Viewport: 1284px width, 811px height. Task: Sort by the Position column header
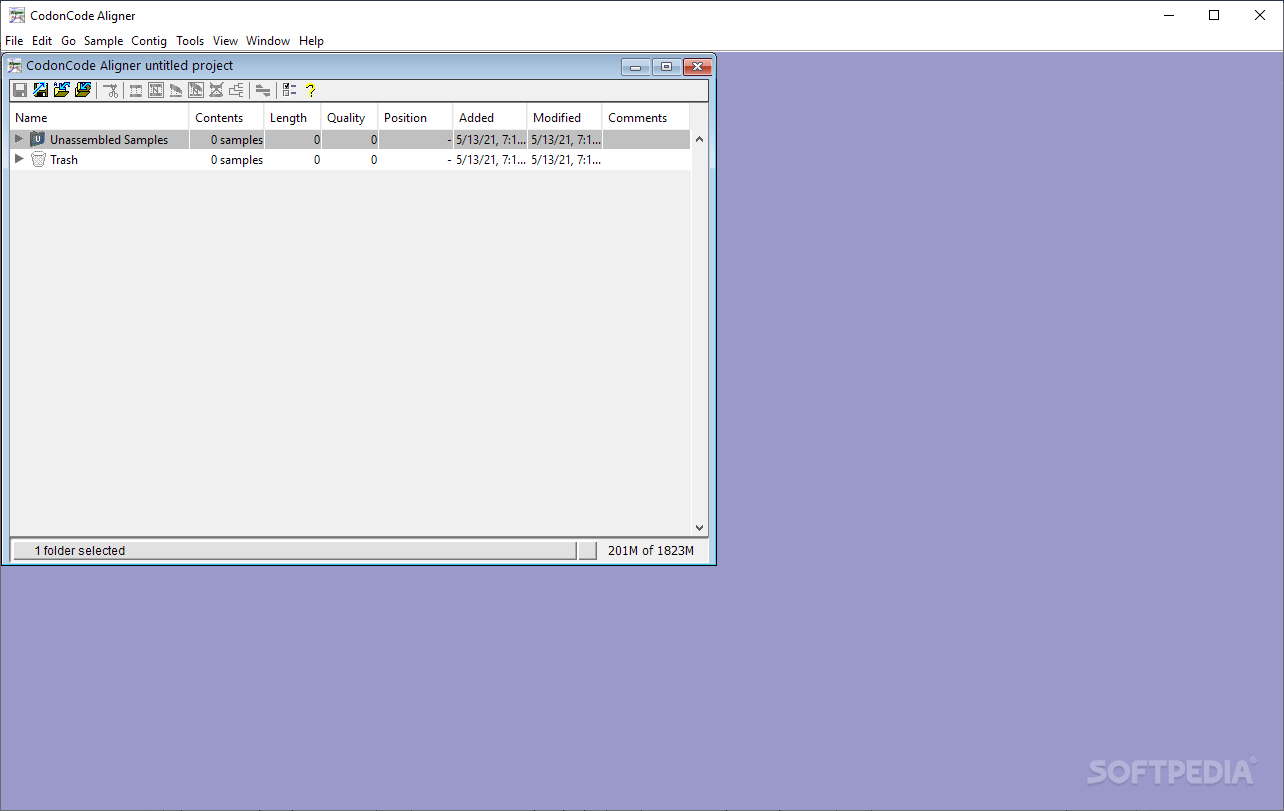[415, 117]
